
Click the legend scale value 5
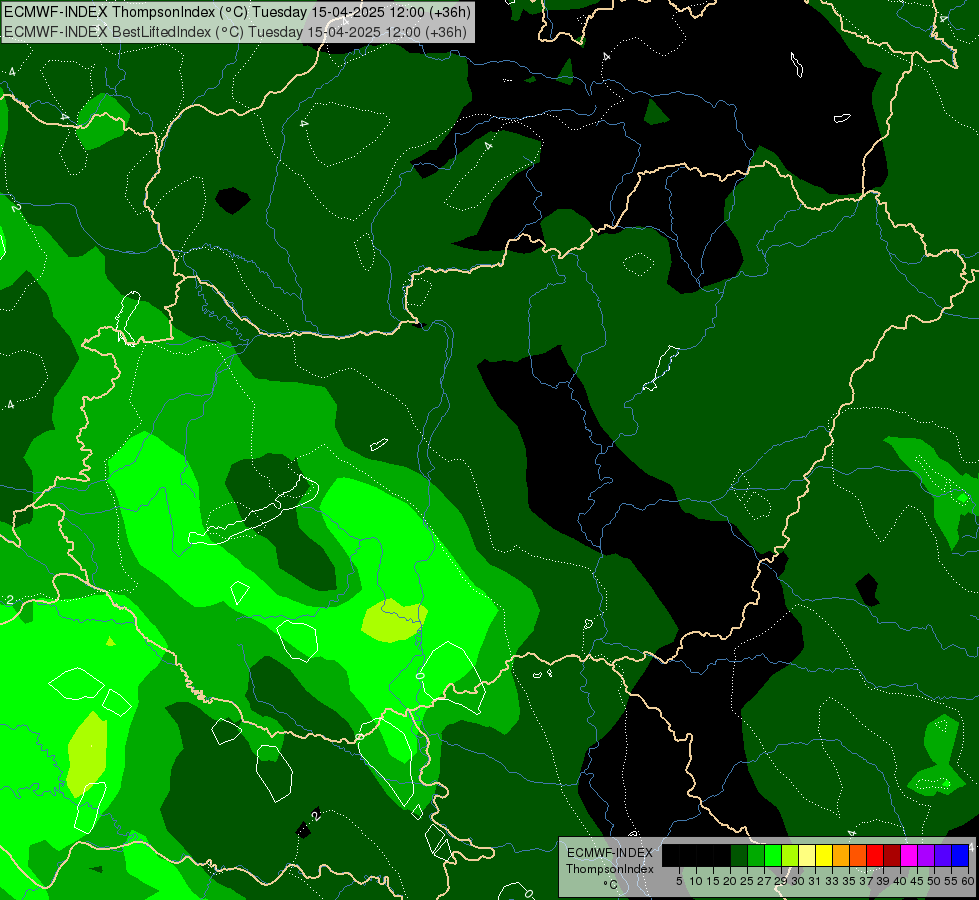pyautogui.click(x=679, y=881)
